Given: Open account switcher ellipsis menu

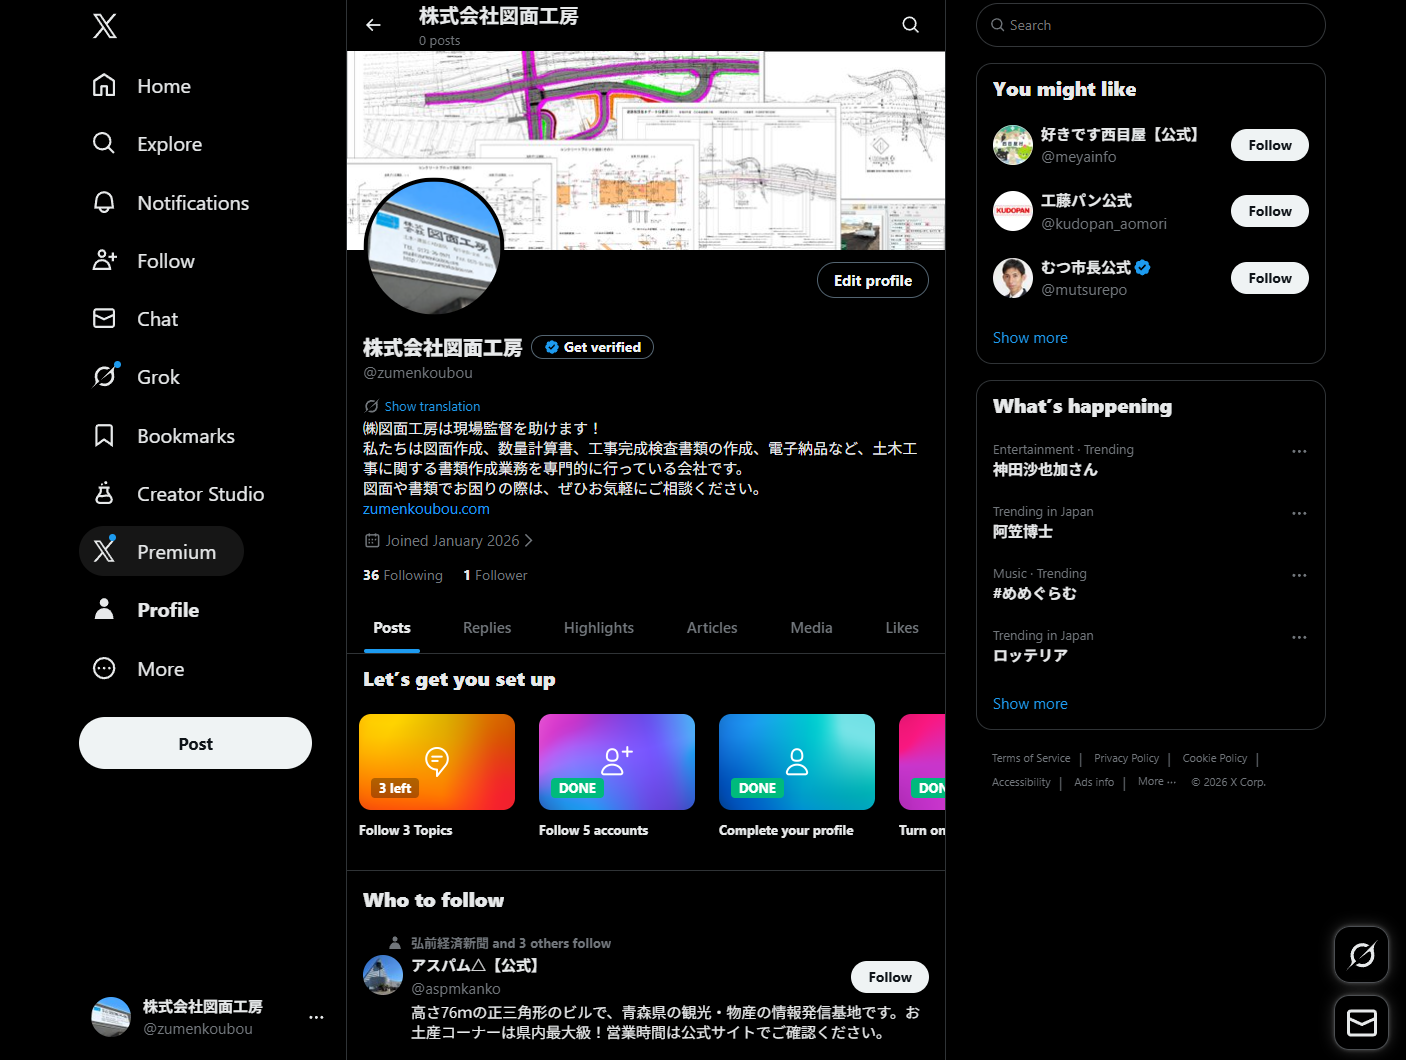Looking at the screenshot, I should (x=316, y=1017).
